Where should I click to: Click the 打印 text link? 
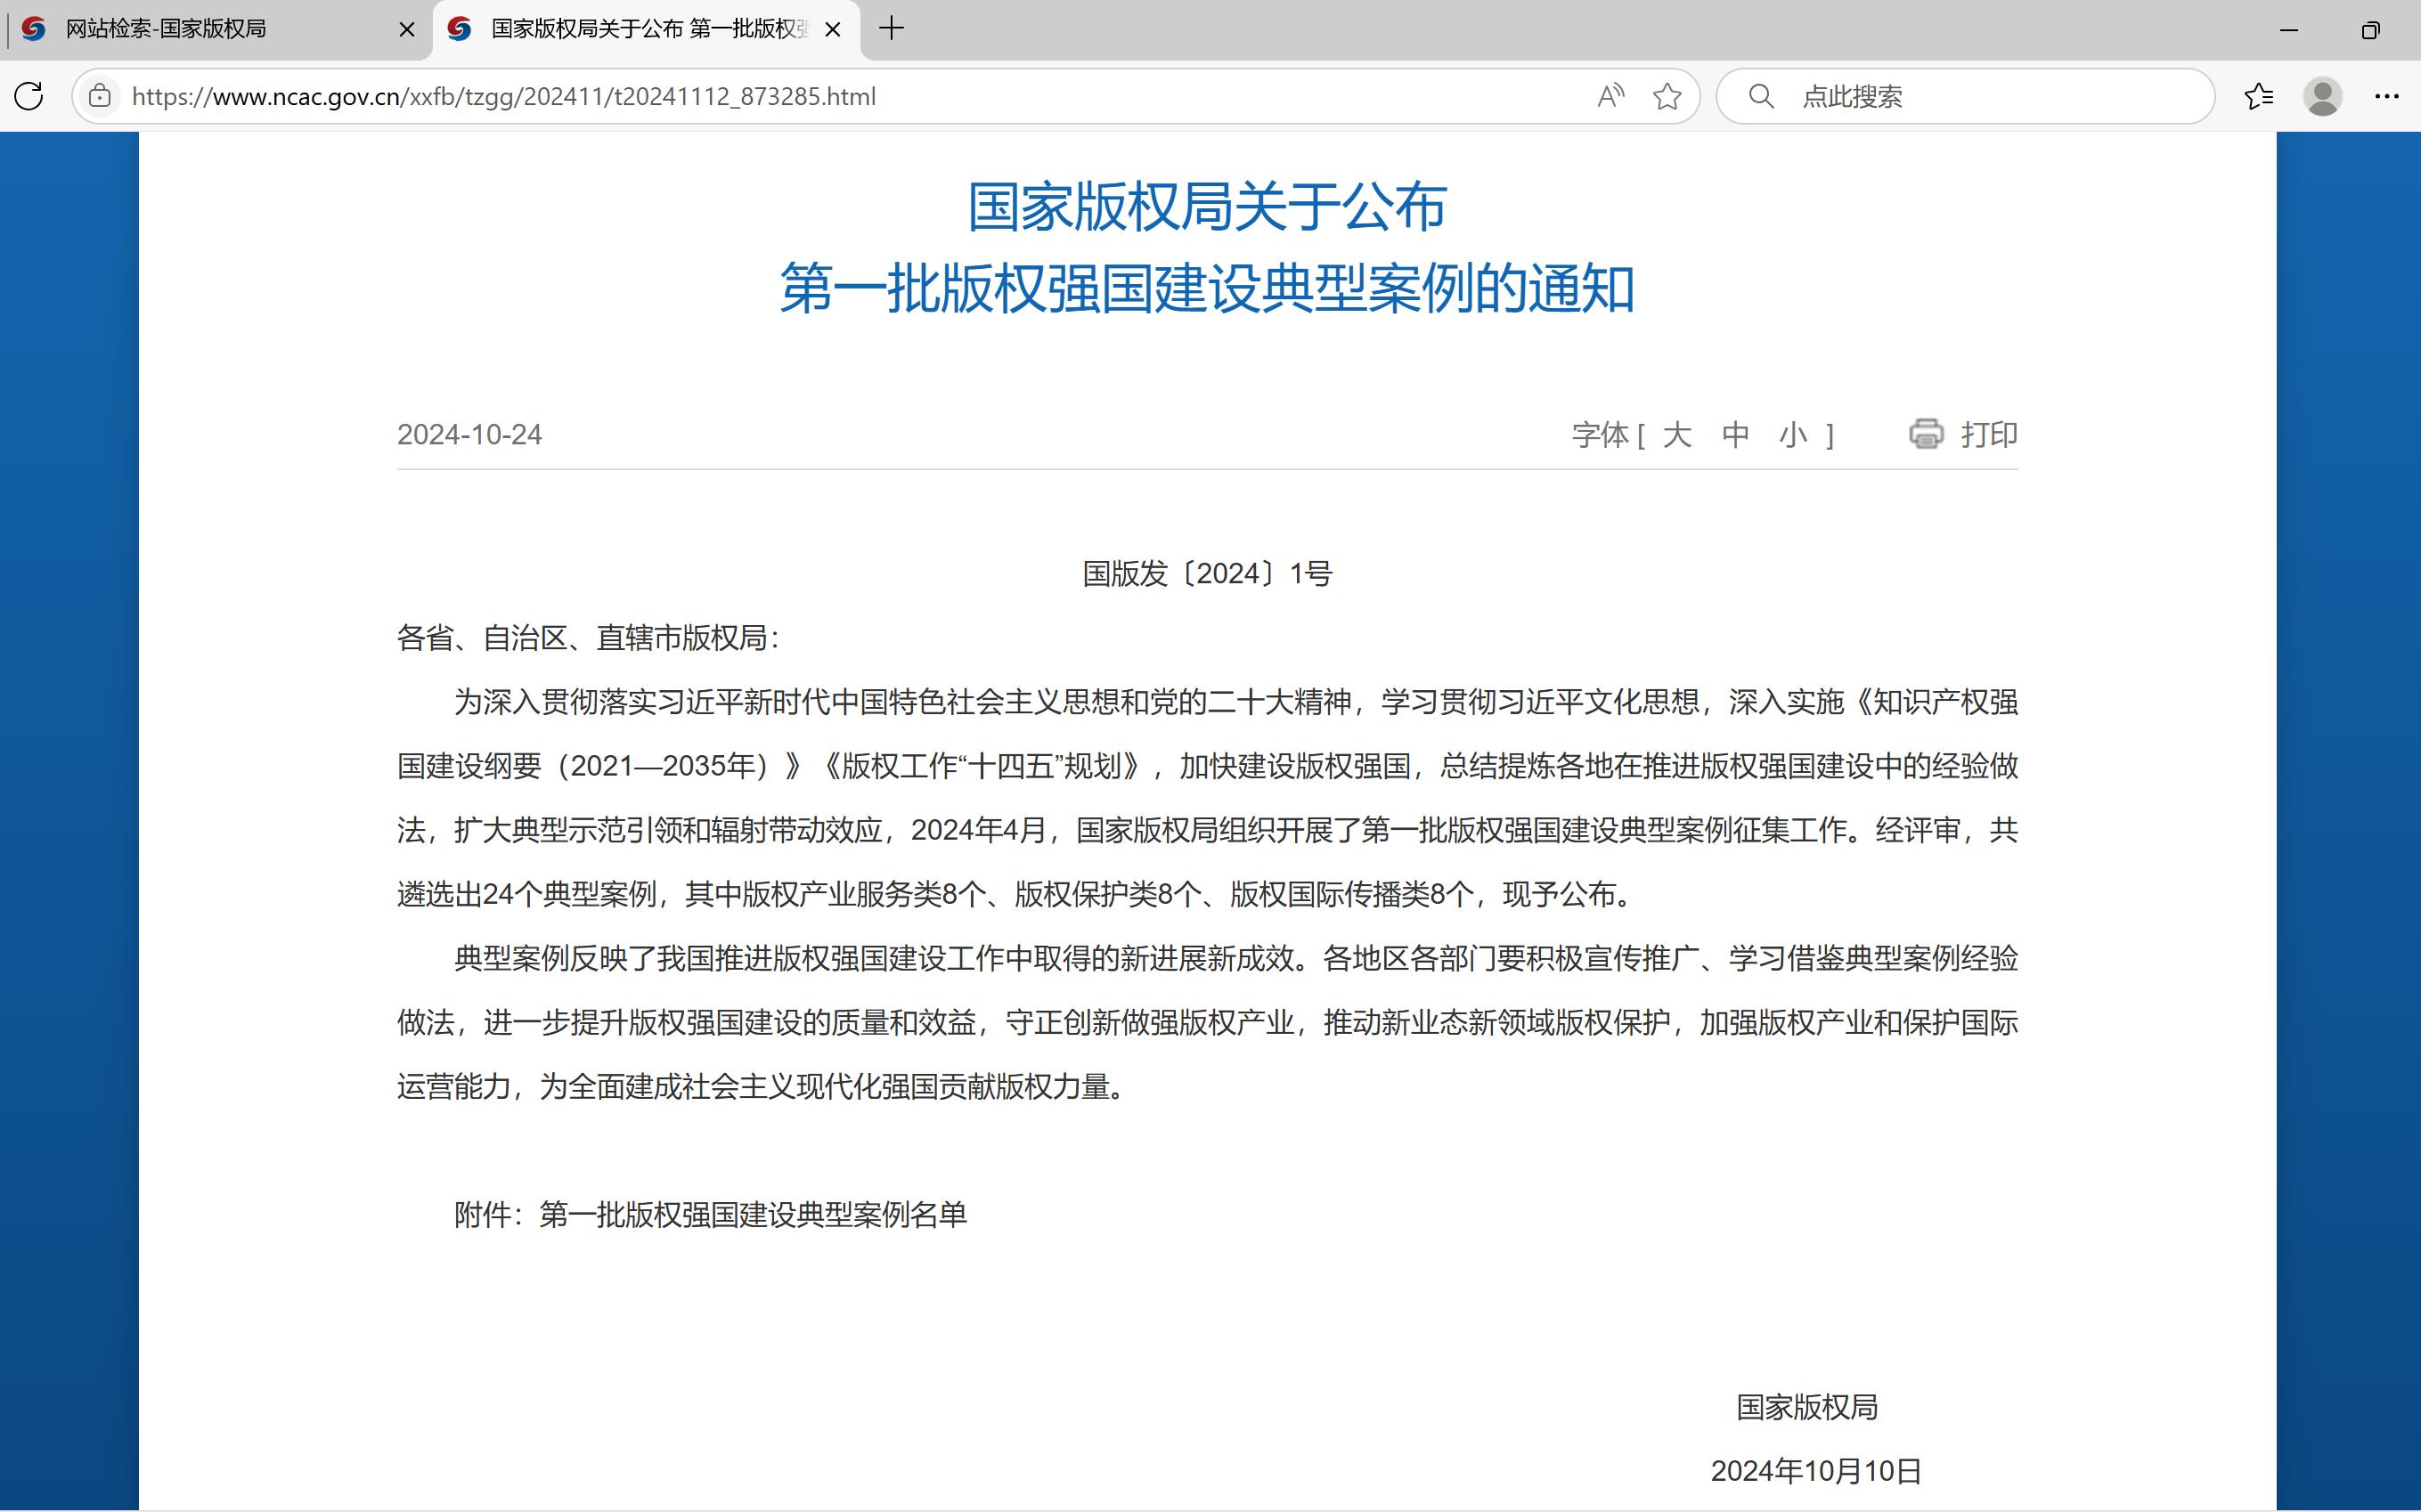[x=1989, y=435]
